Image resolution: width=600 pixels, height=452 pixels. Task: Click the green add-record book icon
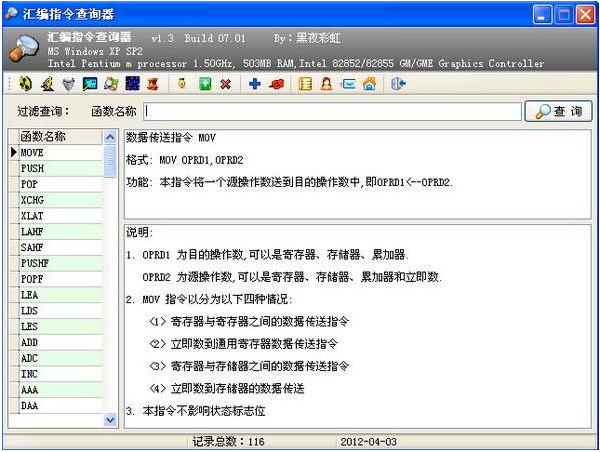tap(205, 84)
